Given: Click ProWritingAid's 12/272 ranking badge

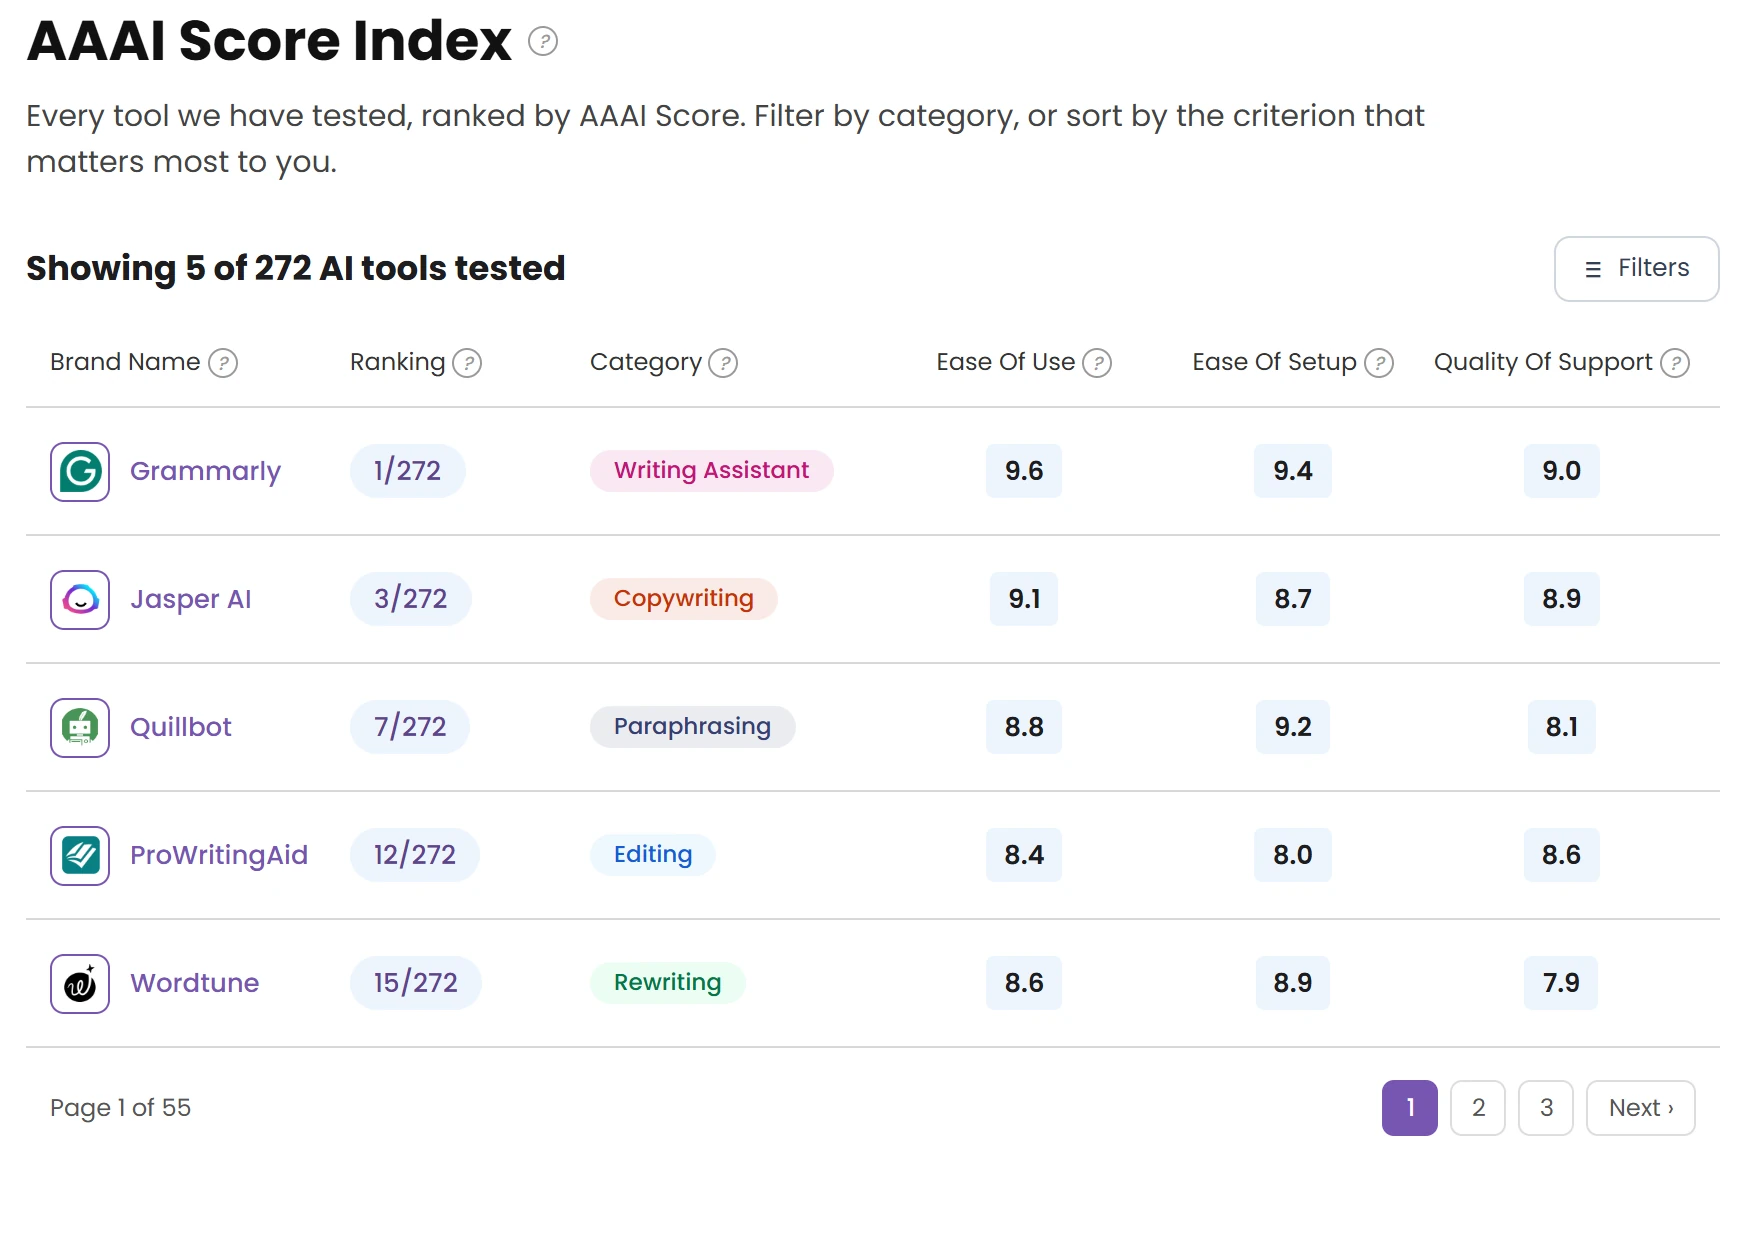Looking at the screenshot, I should (414, 855).
